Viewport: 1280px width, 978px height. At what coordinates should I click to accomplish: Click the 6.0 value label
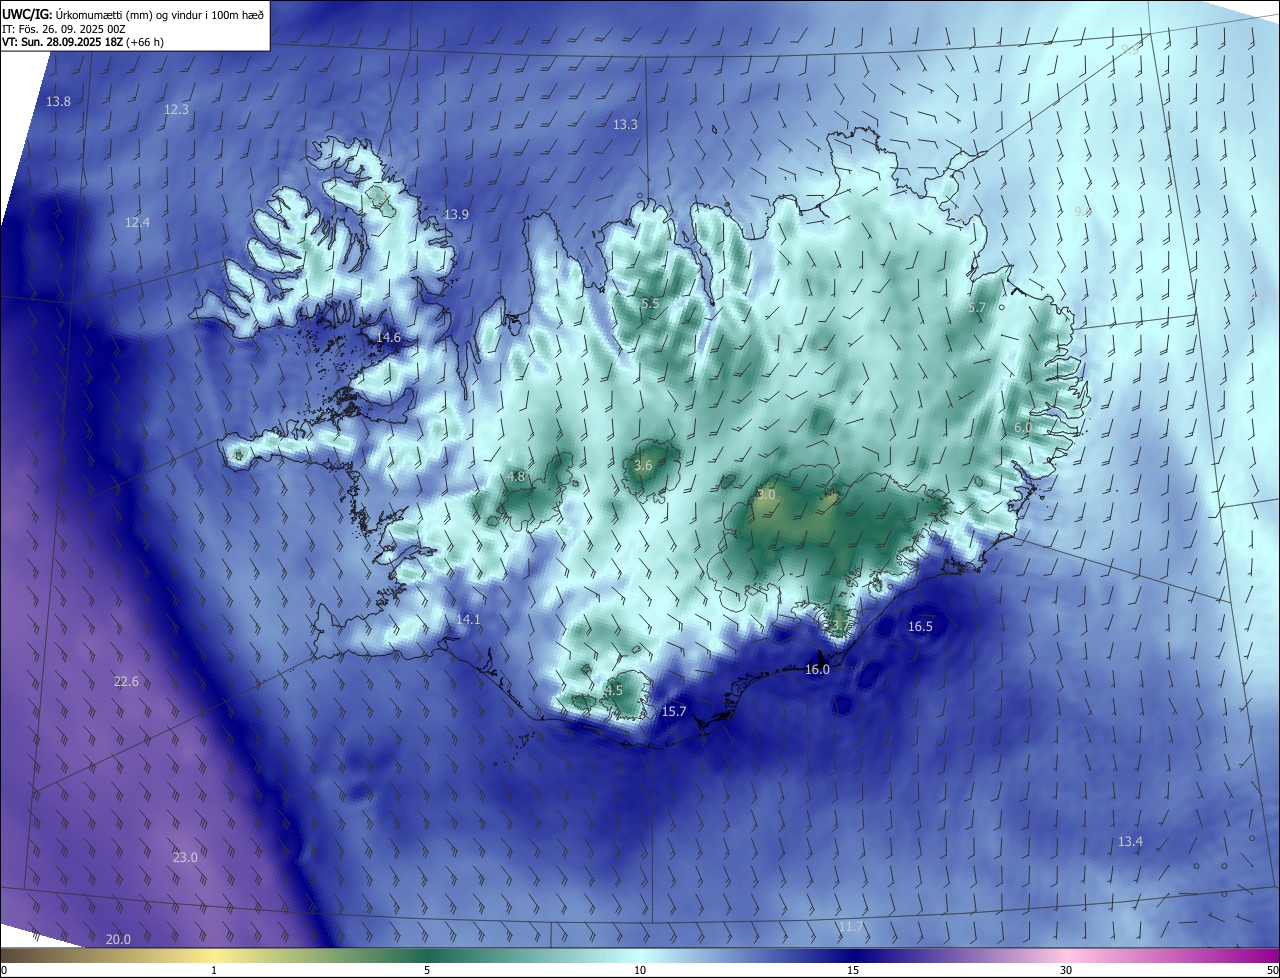point(1023,427)
